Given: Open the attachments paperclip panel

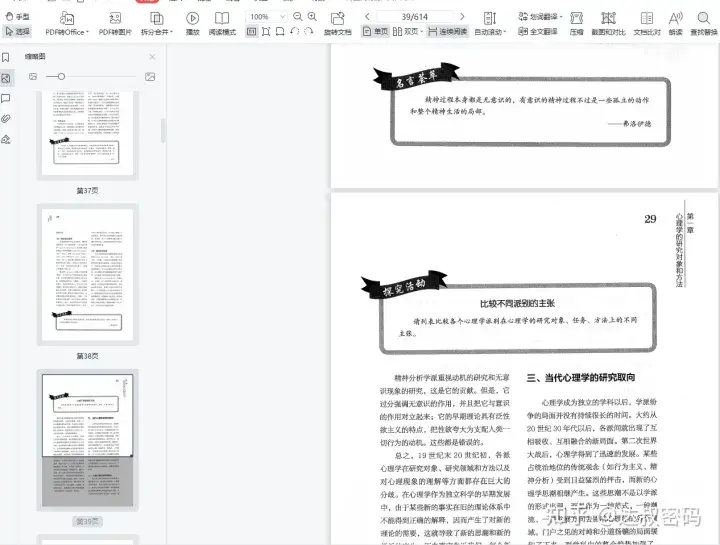Looking at the screenshot, I should [x=6, y=119].
